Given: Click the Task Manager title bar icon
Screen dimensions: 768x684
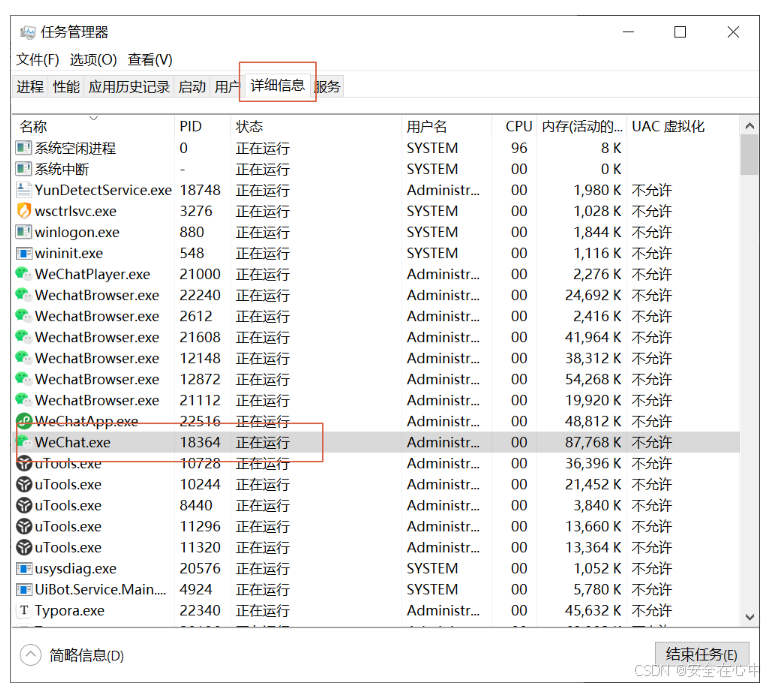Looking at the screenshot, I should [27, 32].
